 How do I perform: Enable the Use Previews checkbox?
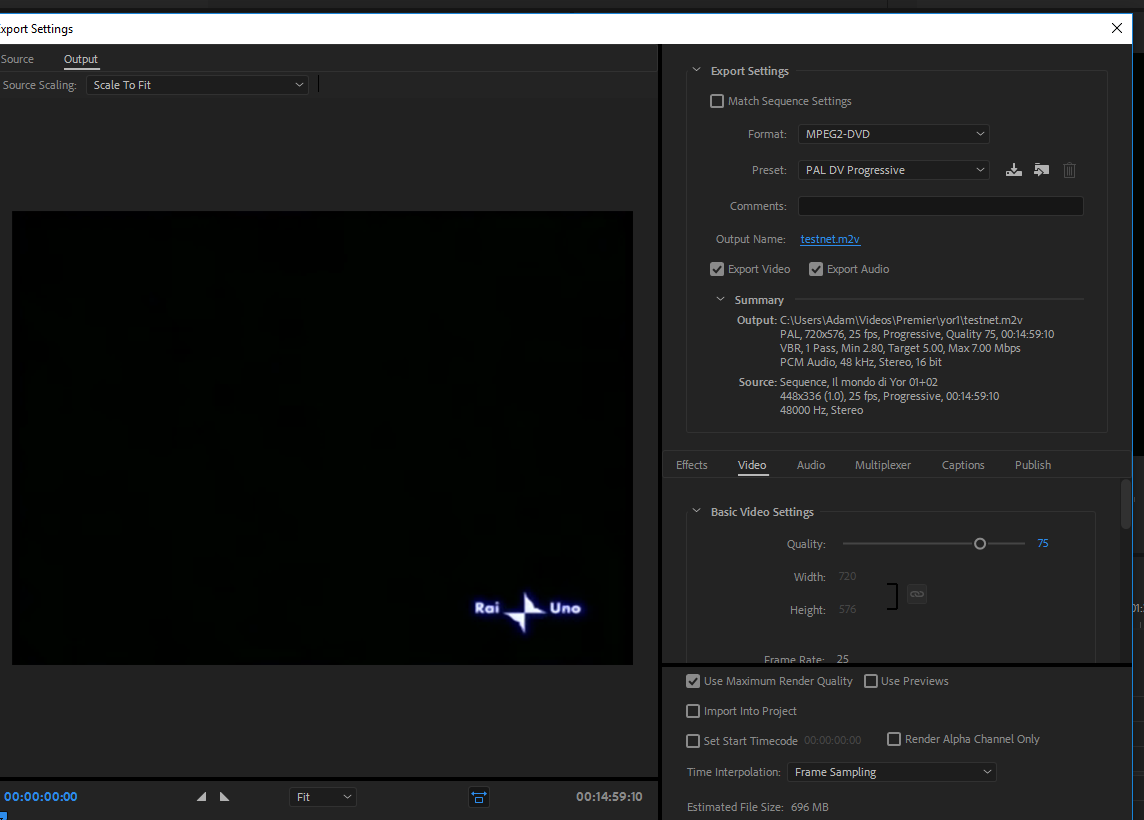(x=870, y=681)
